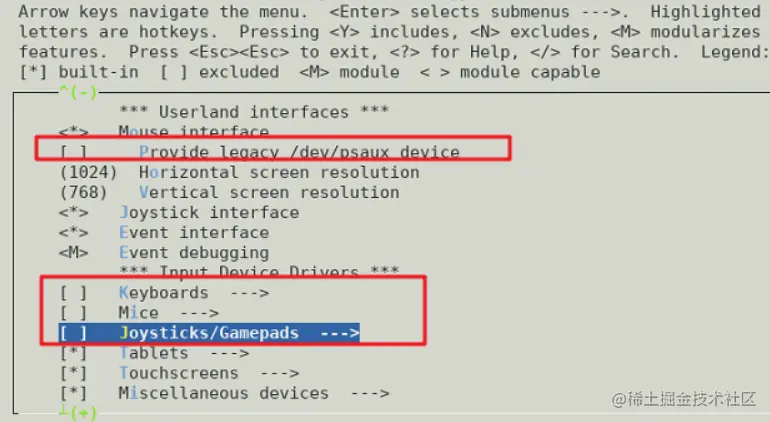Click the 1024 horizontal resolution value

pyautogui.click(x=88, y=172)
